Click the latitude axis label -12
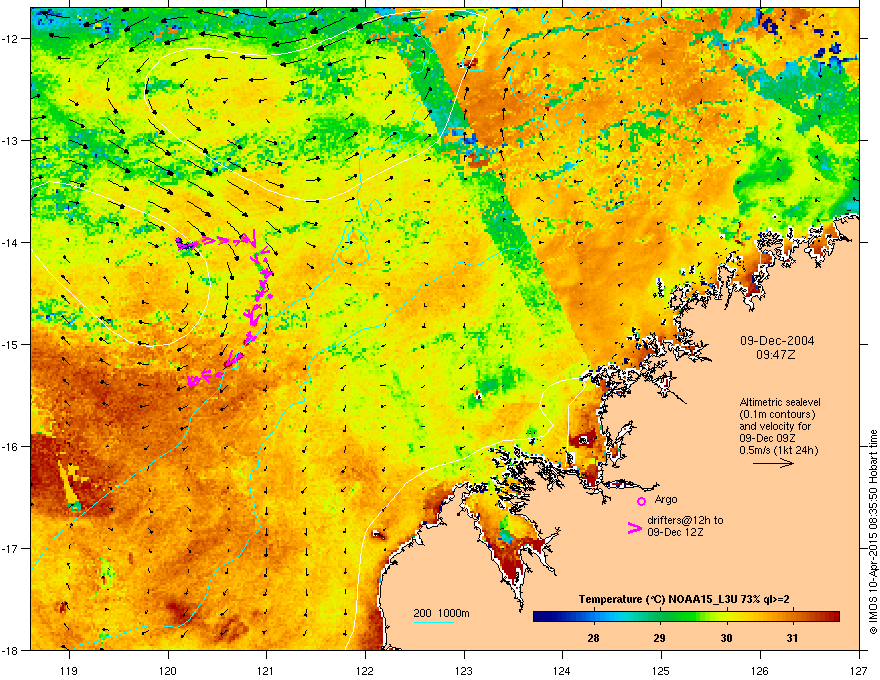Screen dimensions: 880x680 [11, 39]
